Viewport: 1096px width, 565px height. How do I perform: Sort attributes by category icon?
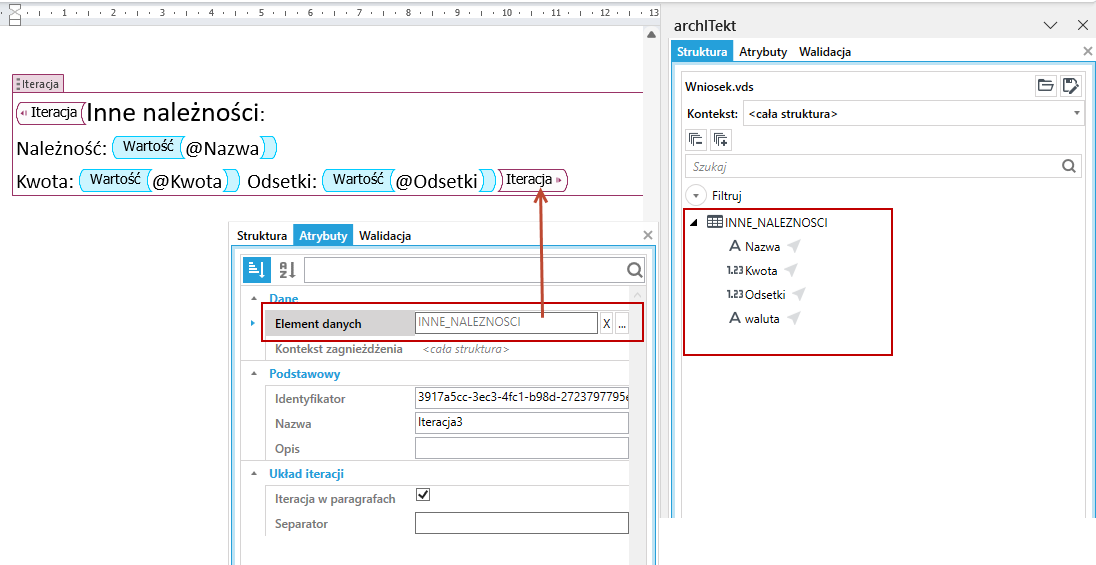[x=257, y=269]
